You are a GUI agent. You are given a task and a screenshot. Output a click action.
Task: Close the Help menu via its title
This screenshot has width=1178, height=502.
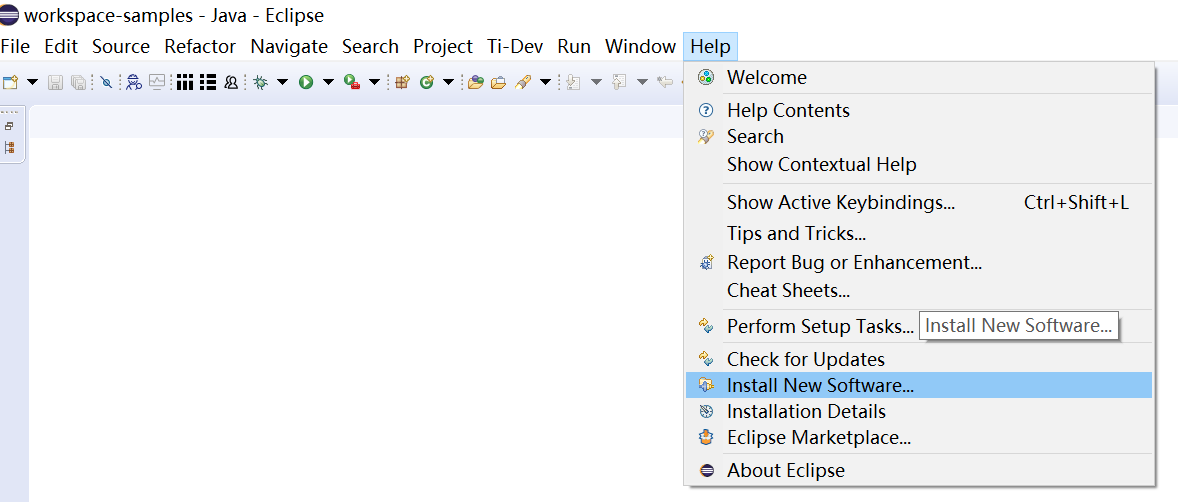tap(711, 47)
